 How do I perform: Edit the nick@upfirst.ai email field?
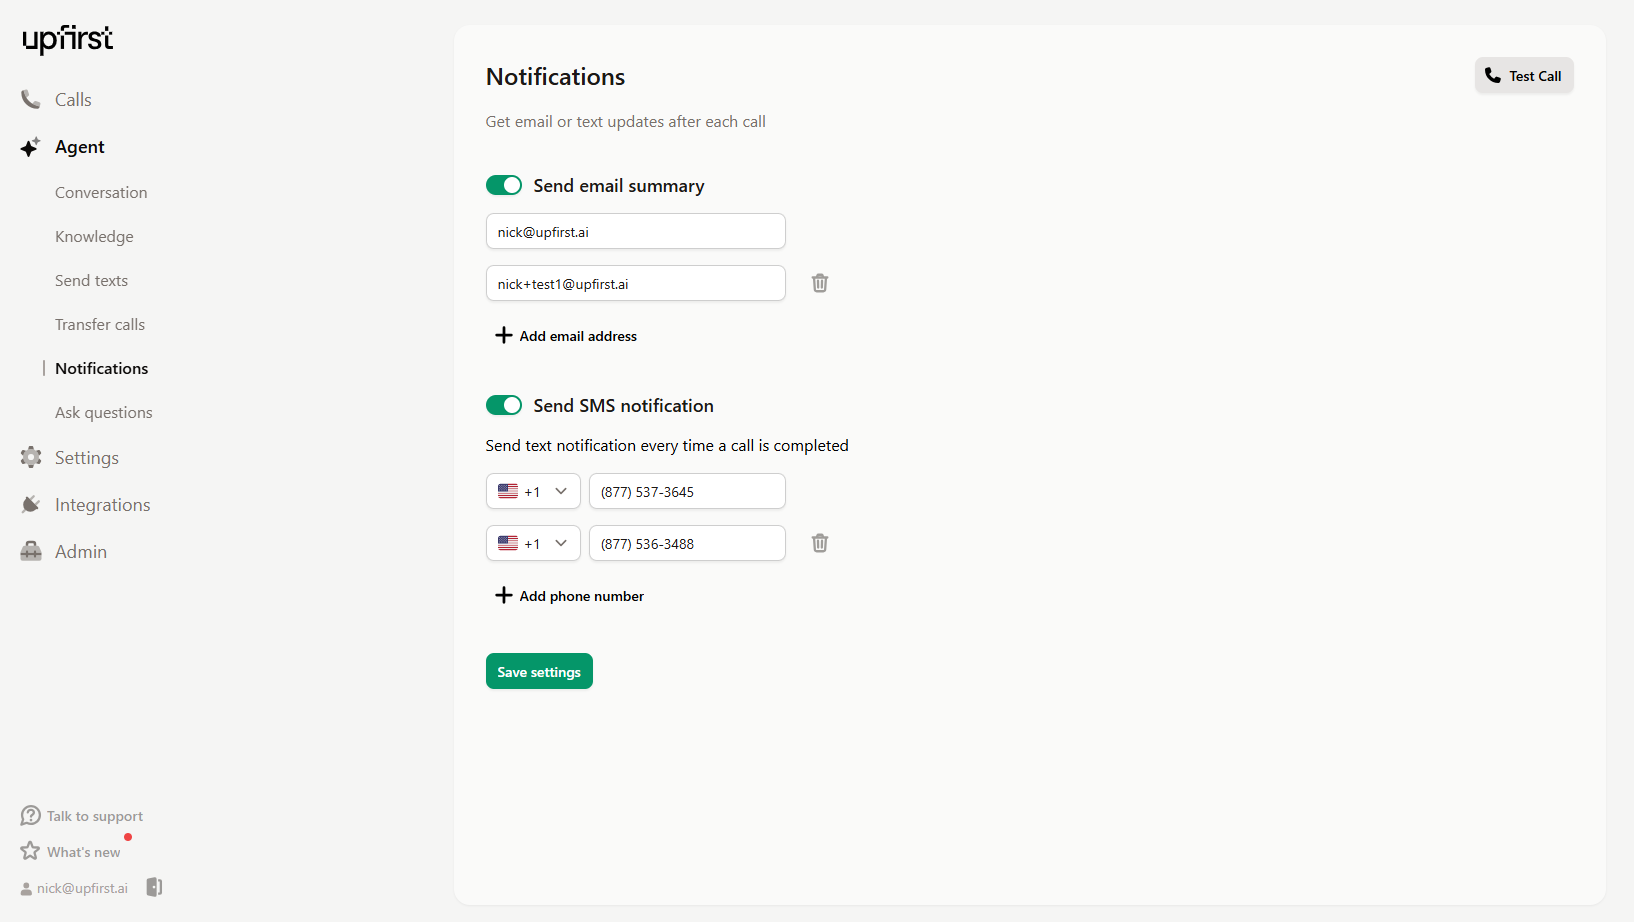(x=635, y=231)
